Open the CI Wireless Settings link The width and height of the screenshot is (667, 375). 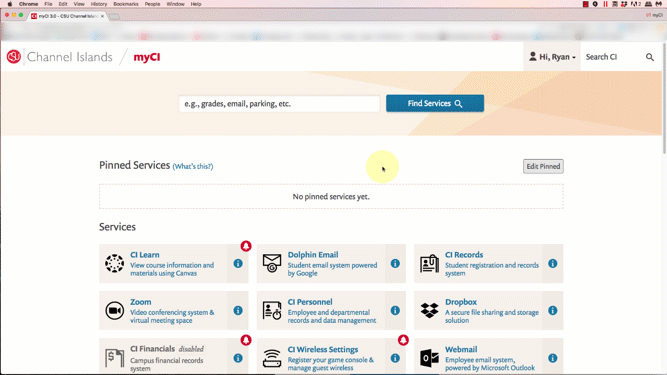[322, 349]
